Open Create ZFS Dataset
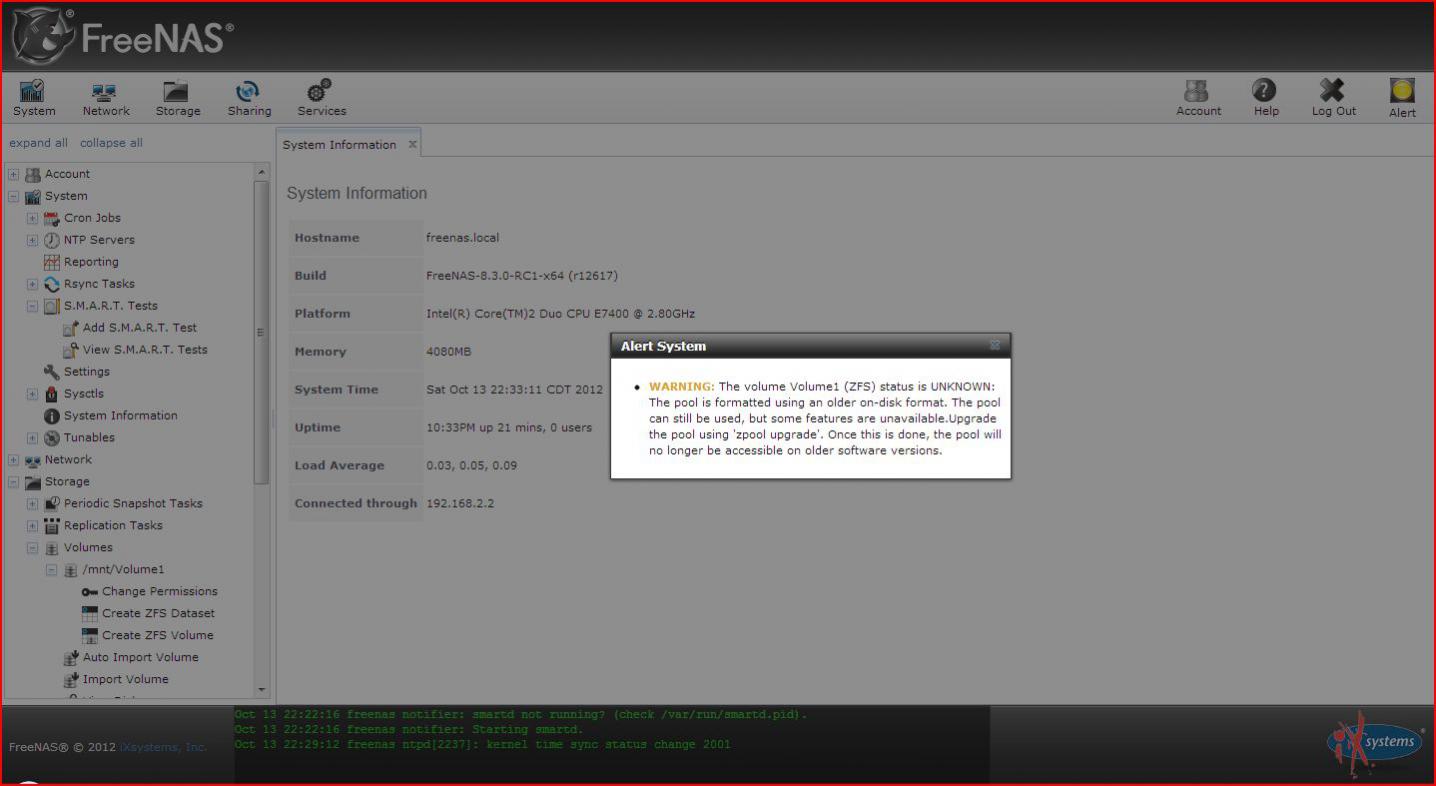This screenshot has height=786, width=1436. click(158, 614)
